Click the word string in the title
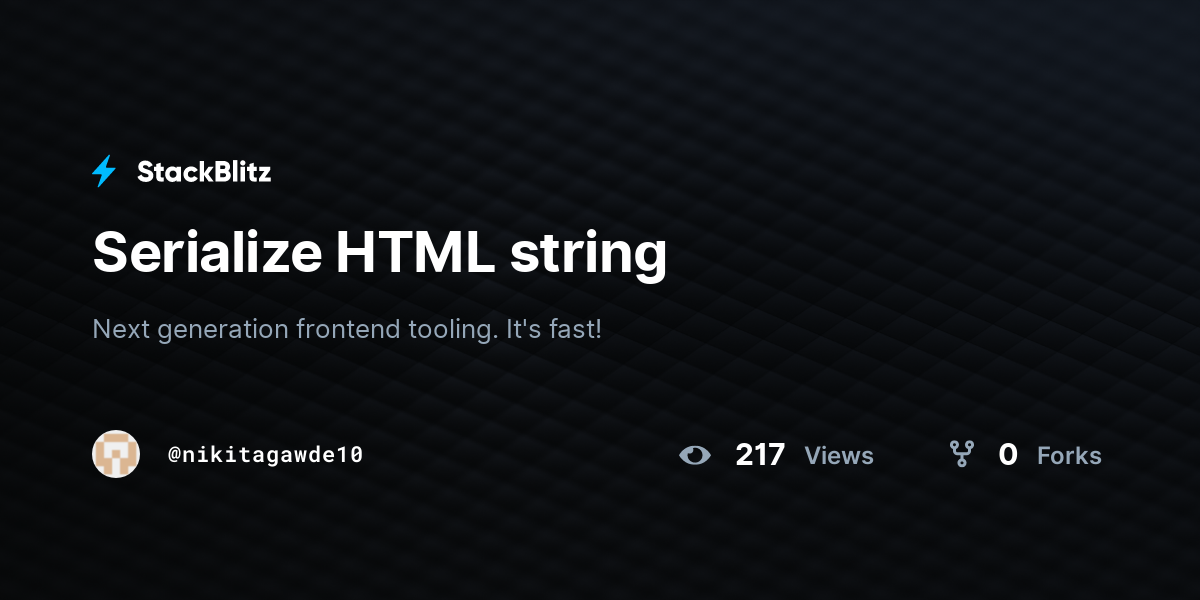 coord(588,255)
